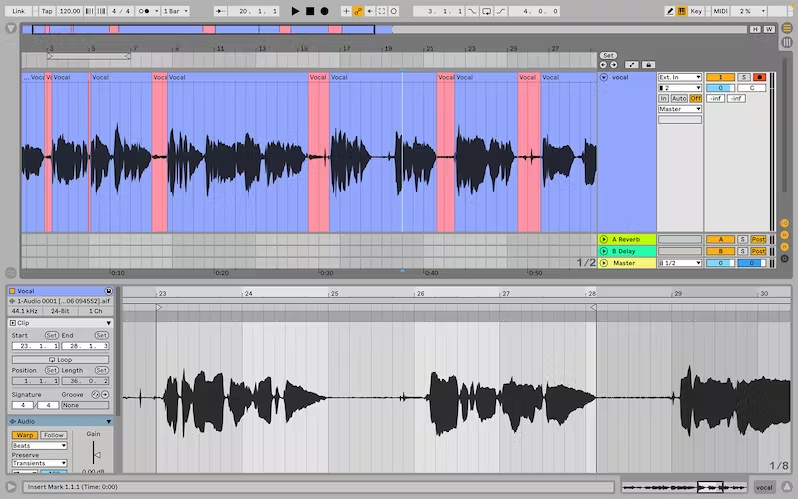Click the overview H button
The image size is (798, 499).
[x=755, y=29]
